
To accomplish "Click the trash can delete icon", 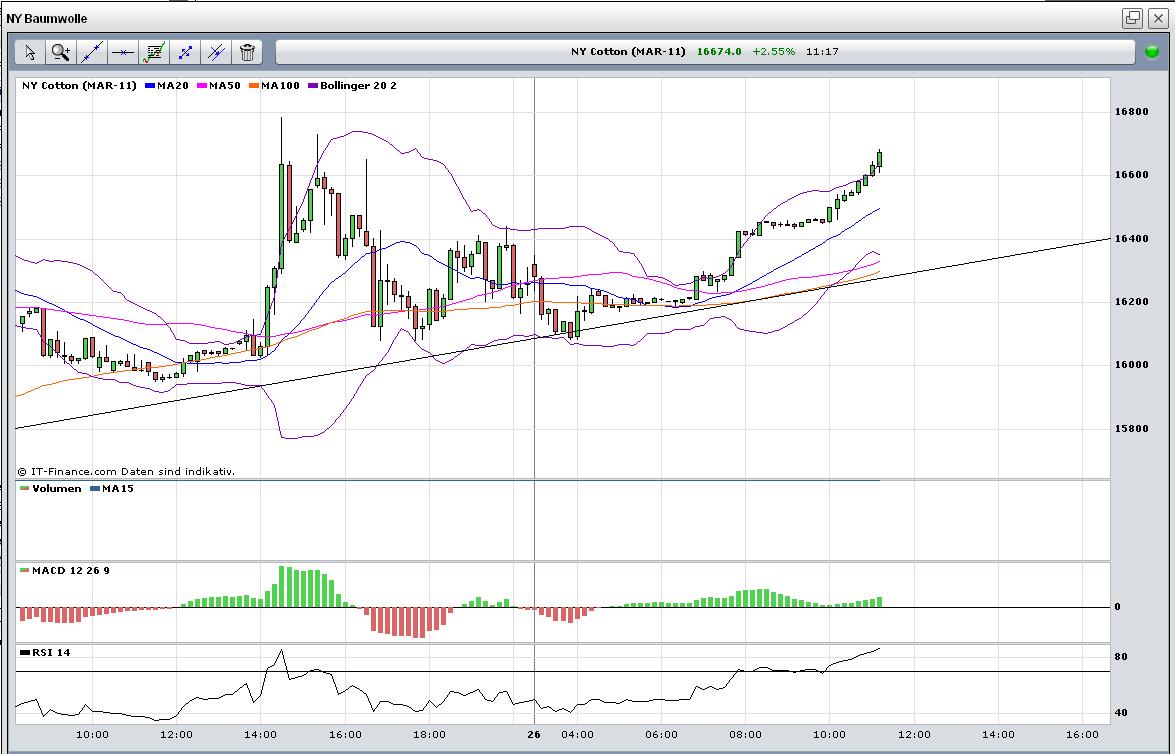I will pos(247,52).
